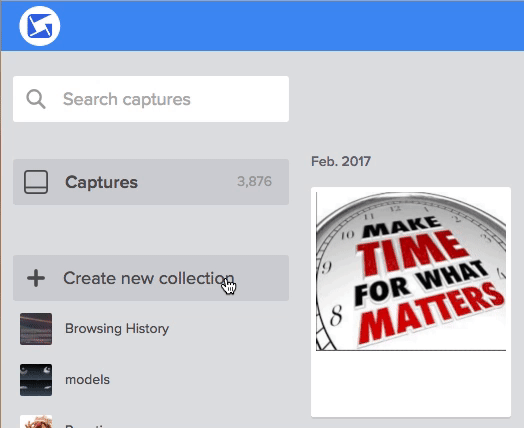Click the plus icon for new collection
Image resolution: width=524 pixels, height=428 pixels.
click(36, 278)
